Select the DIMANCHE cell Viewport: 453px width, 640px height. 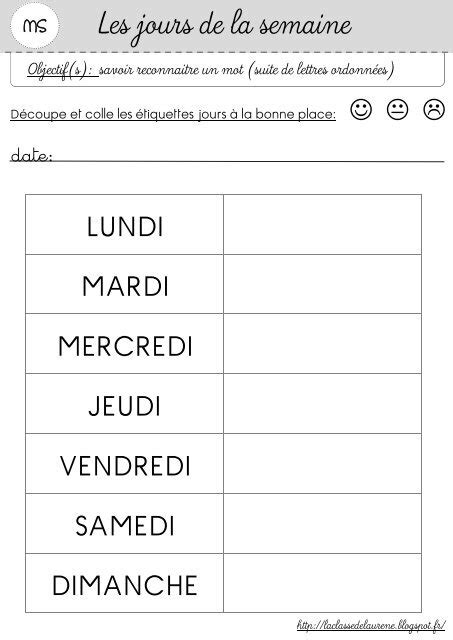[124, 583]
